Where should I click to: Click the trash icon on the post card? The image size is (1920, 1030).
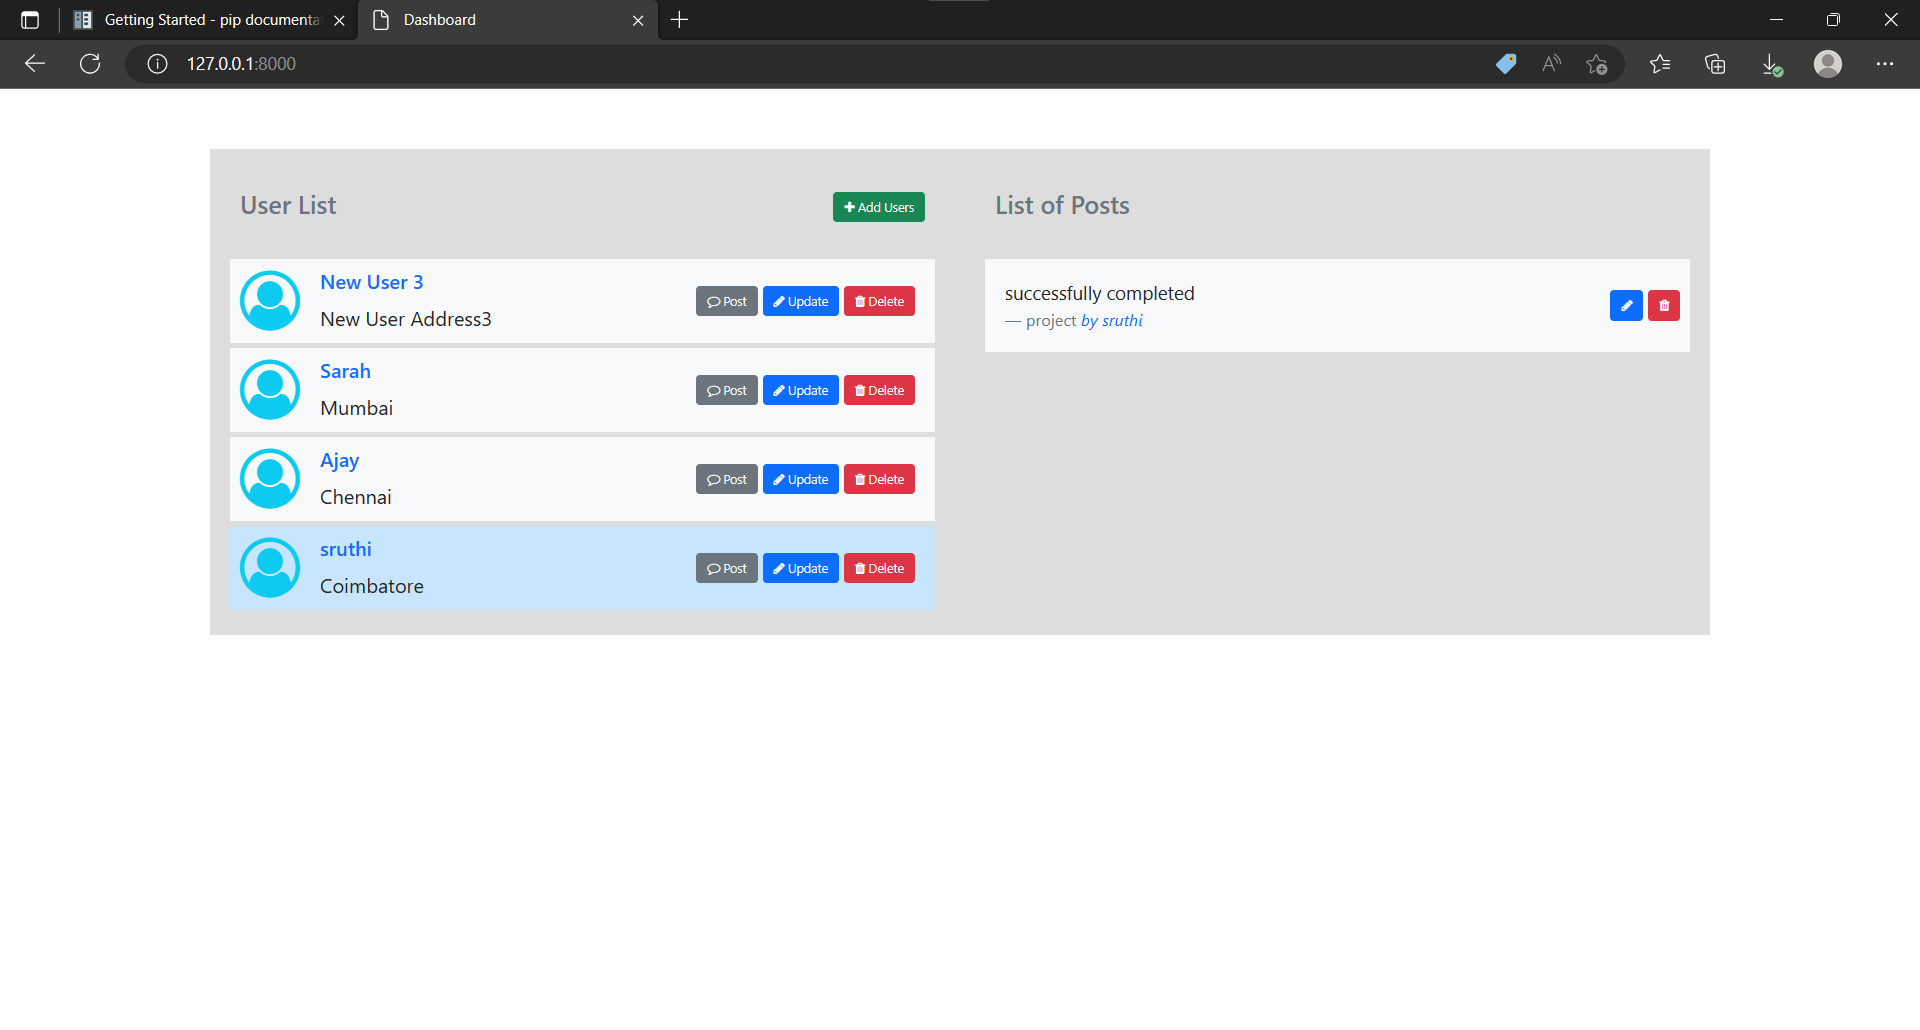(x=1663, y=305)
